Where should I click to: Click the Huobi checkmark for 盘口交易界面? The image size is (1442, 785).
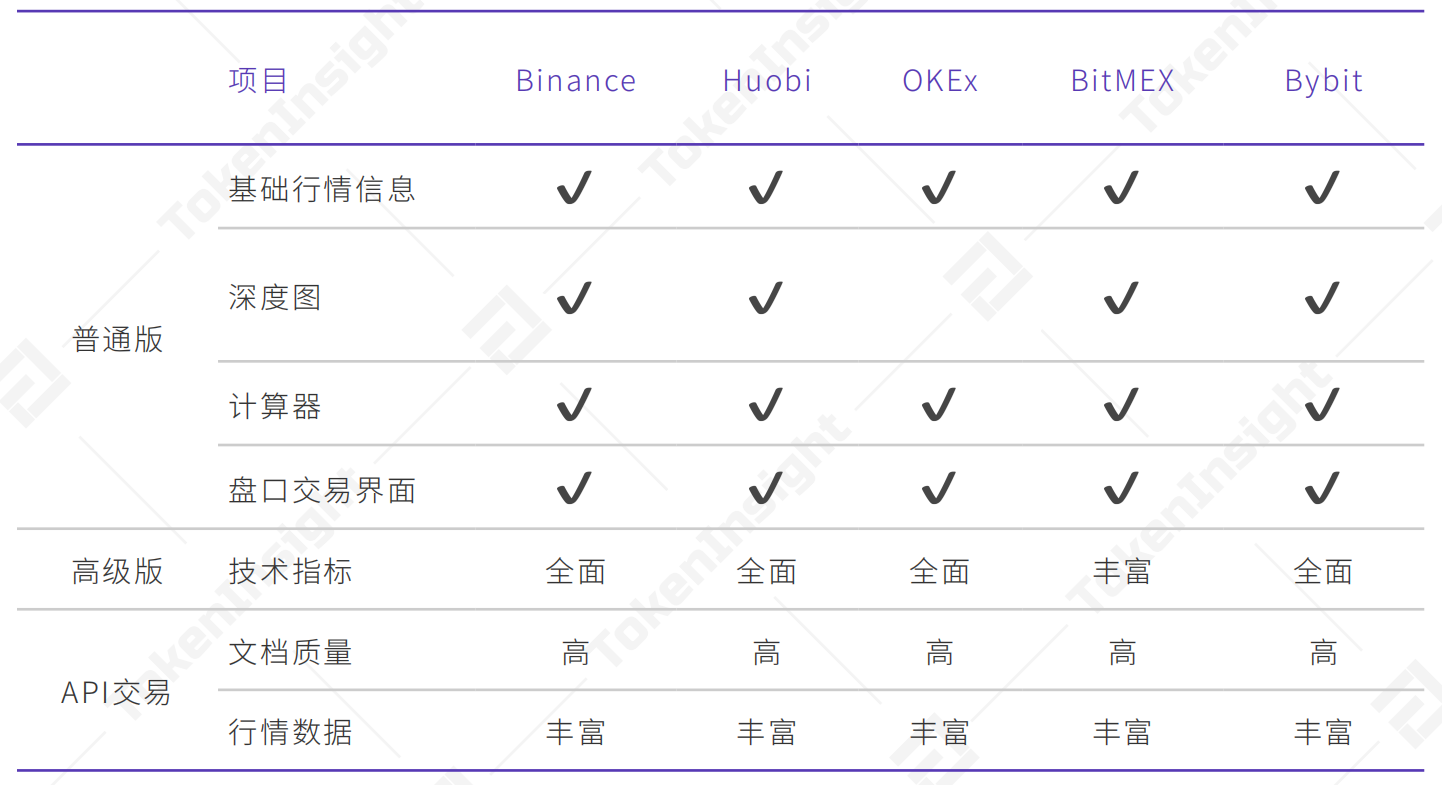767,488
